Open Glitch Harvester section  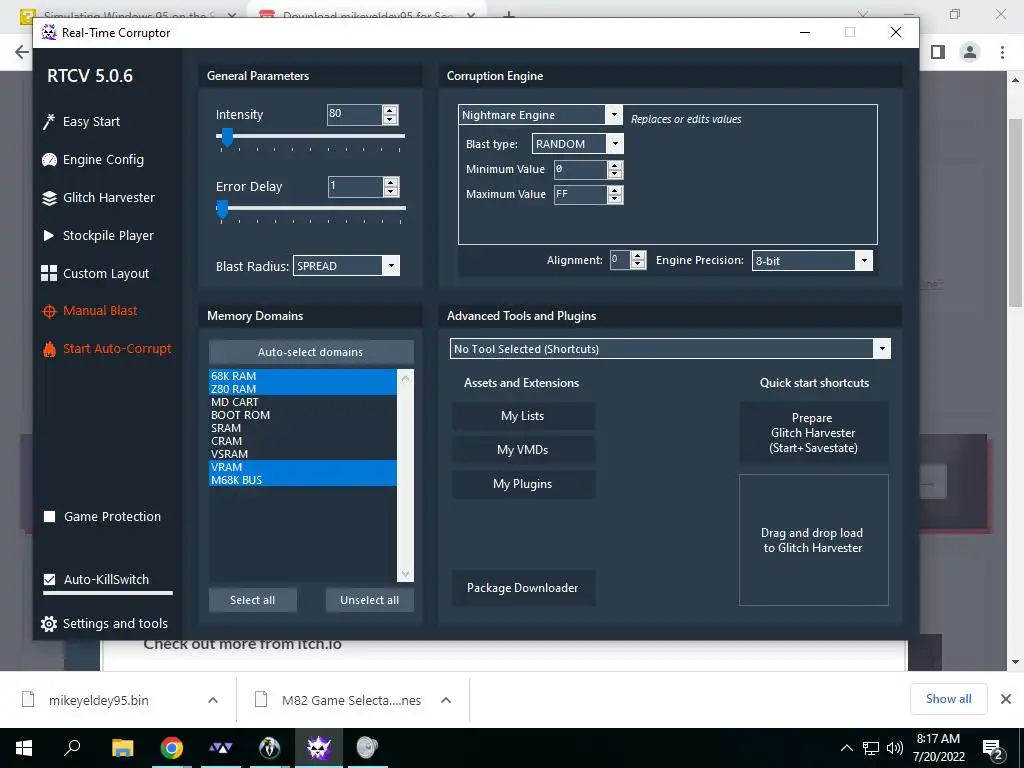click(x=108, y=198)
